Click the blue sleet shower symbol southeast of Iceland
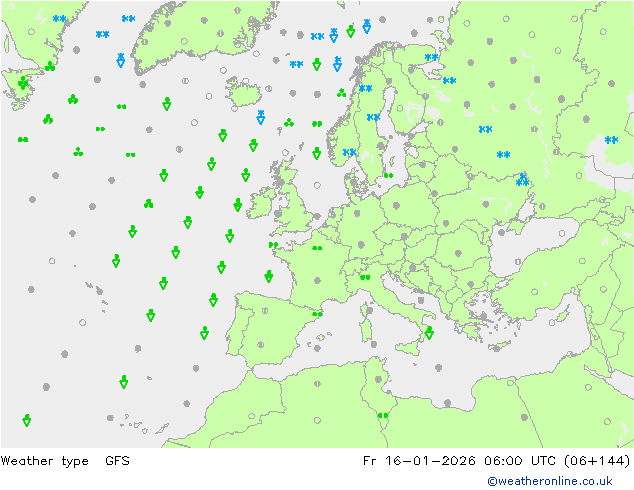Screen dimensions: 634x490 click(261, 117)
